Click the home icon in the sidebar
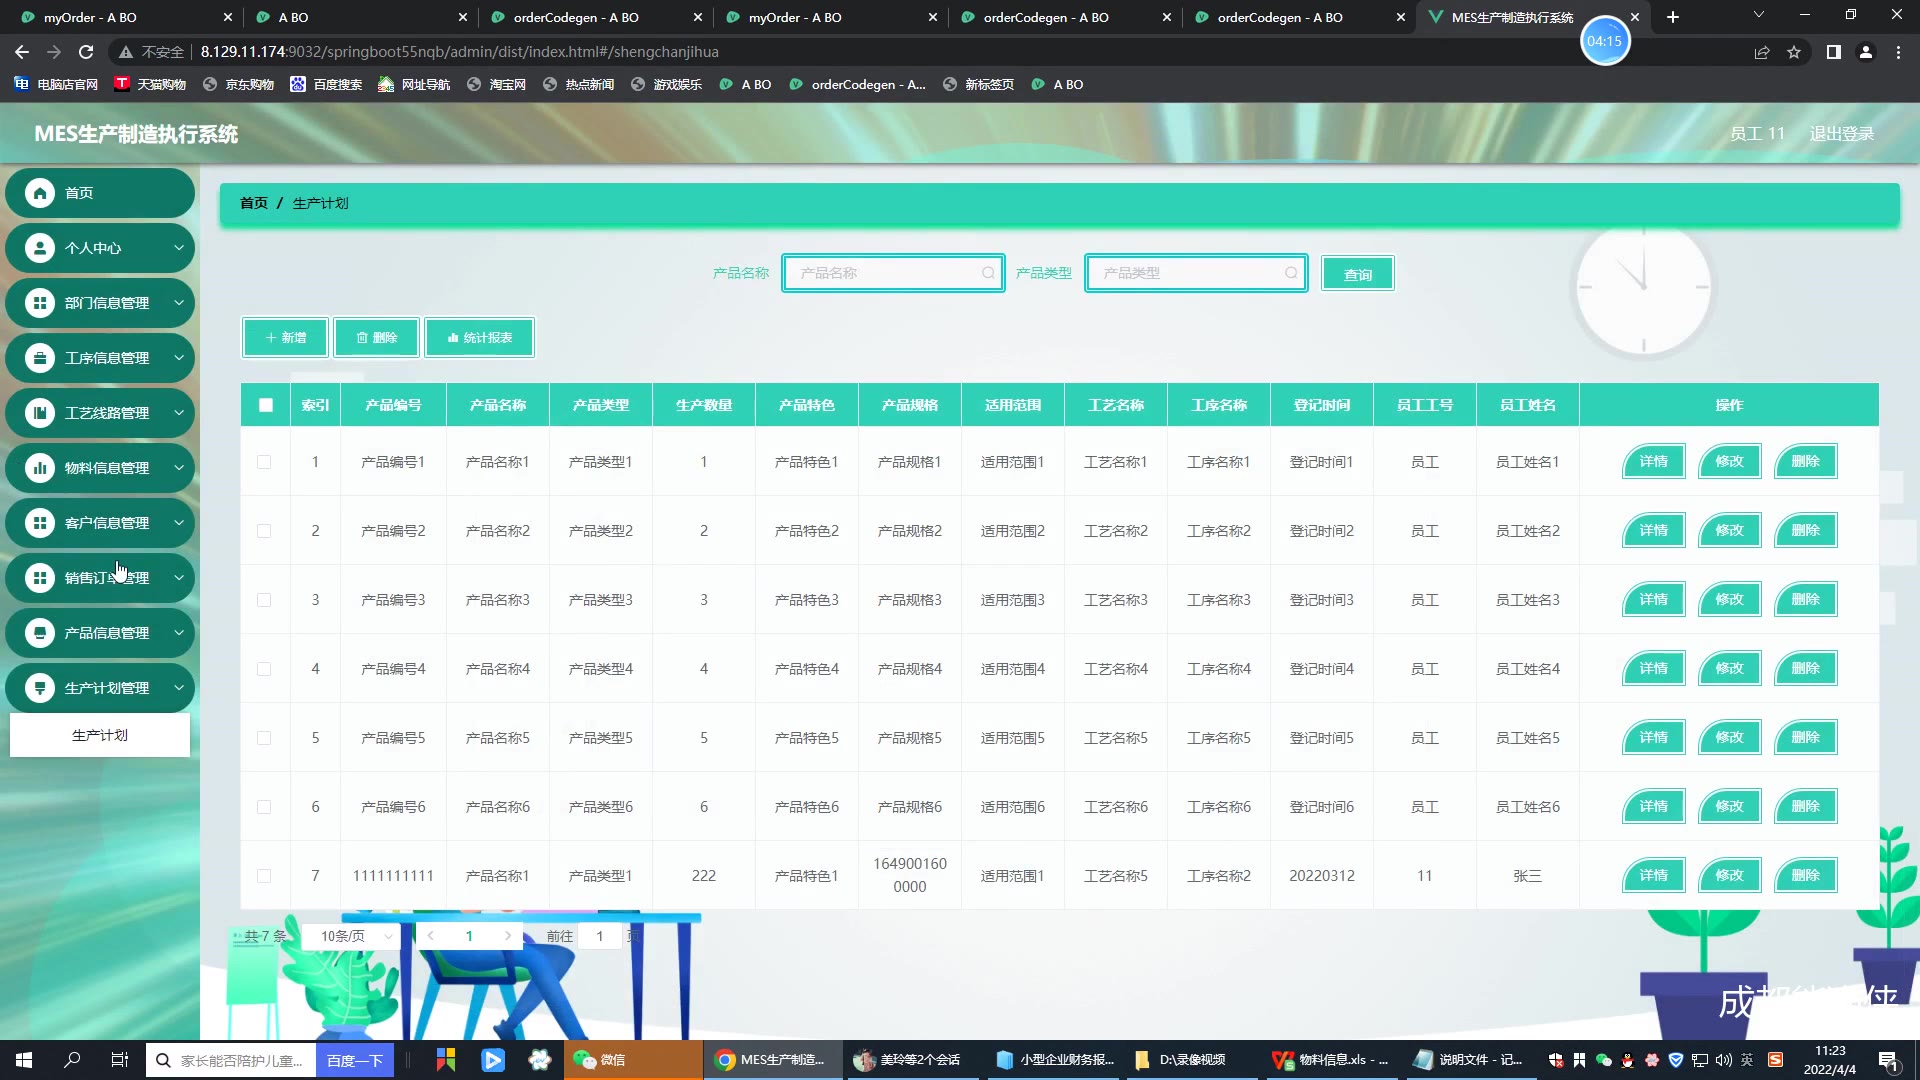Viewport: 1920px width, 1080px height. click(40, 193)
